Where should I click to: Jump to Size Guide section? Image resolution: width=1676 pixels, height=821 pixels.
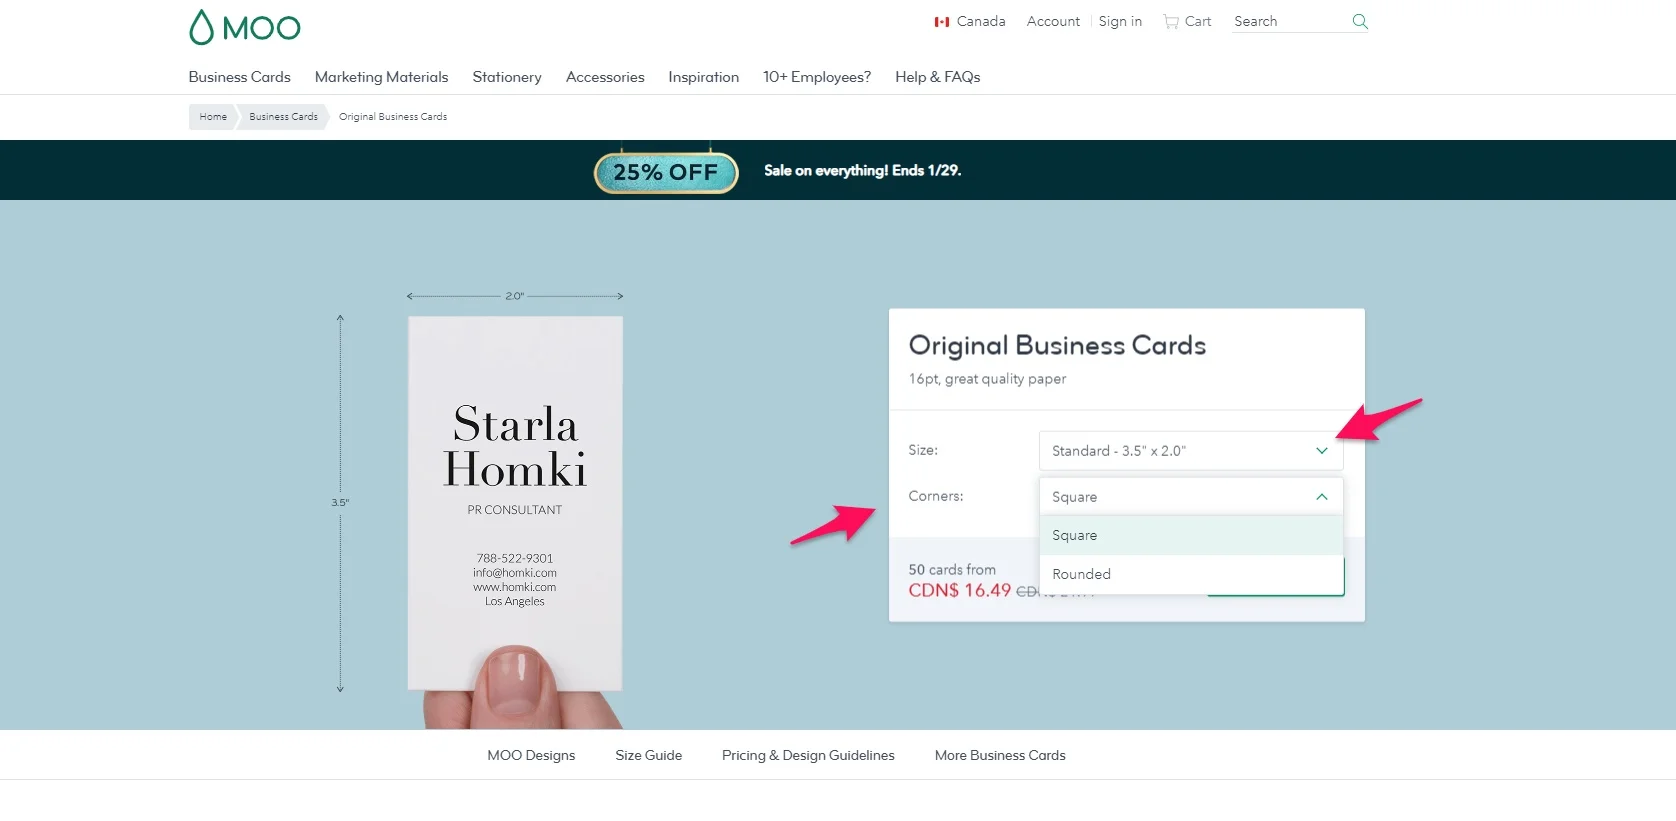point(648,755)
